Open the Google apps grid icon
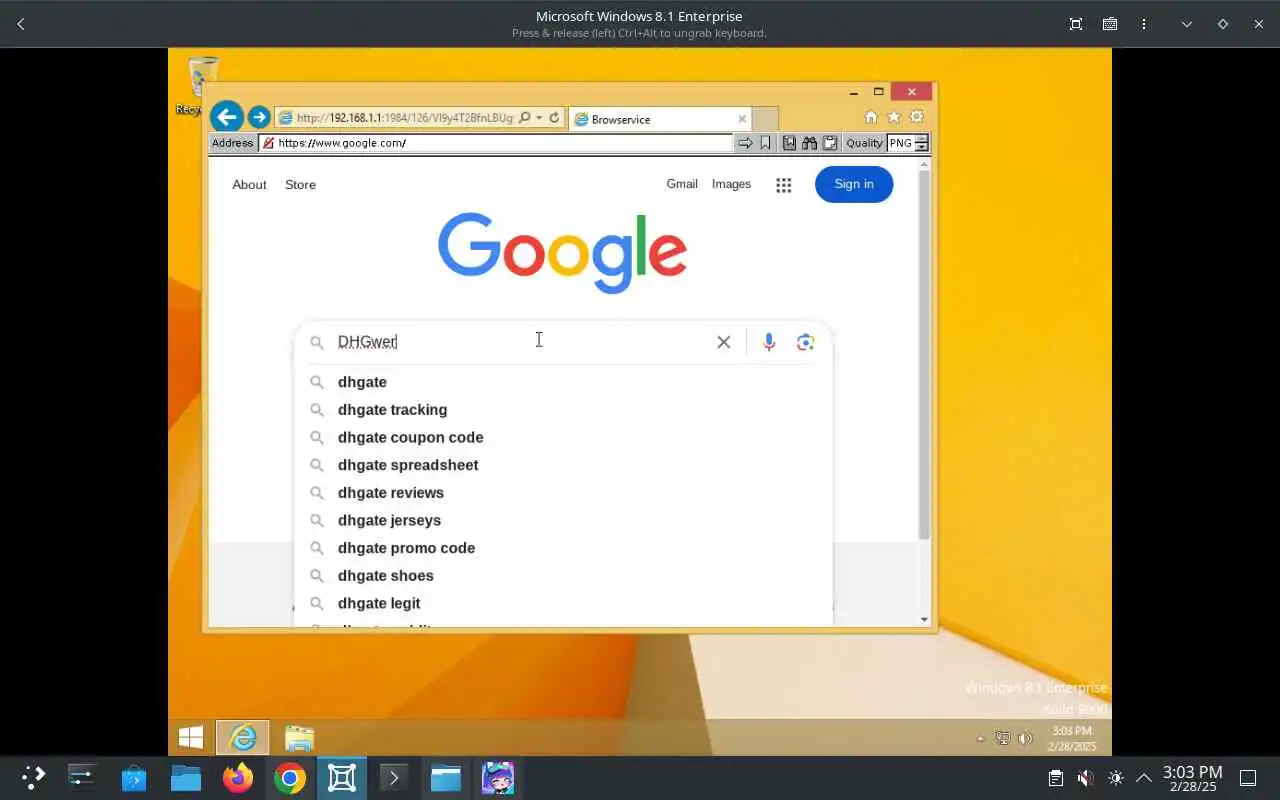The height and width of the screenshot is (800, 1280). [784, 185]
